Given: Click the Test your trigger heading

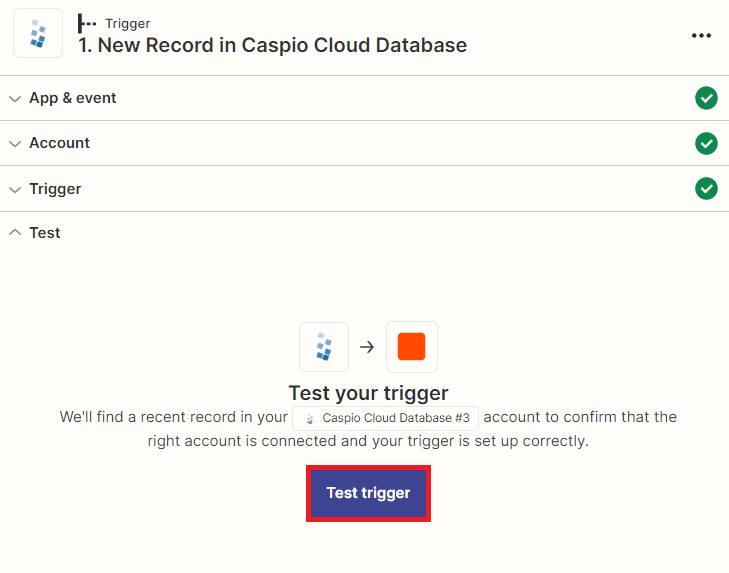Looking at the screenshot, I should 368,392.
